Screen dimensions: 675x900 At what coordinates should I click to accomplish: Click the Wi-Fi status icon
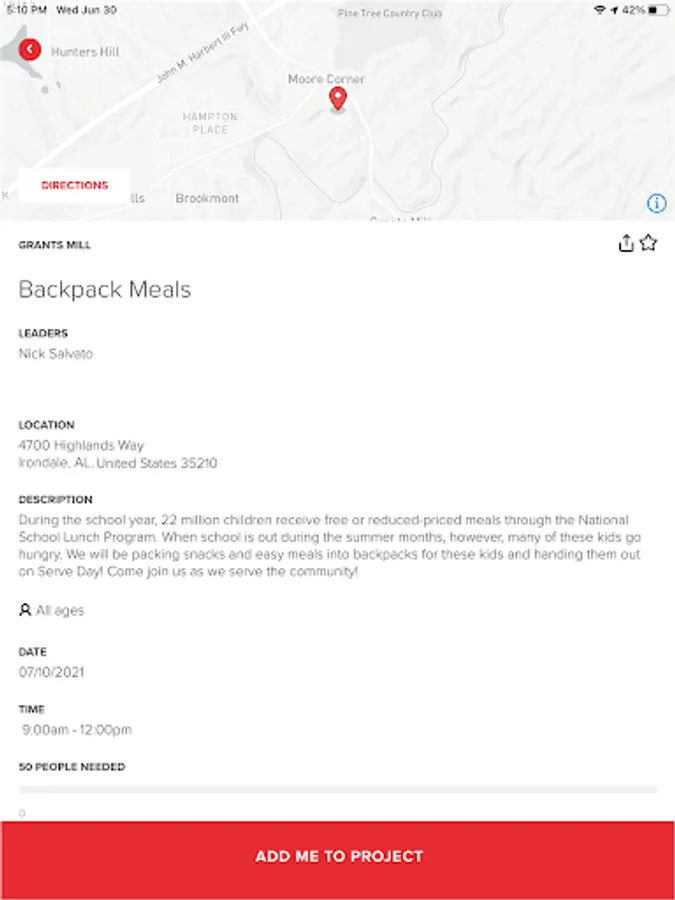click(600, 10)
